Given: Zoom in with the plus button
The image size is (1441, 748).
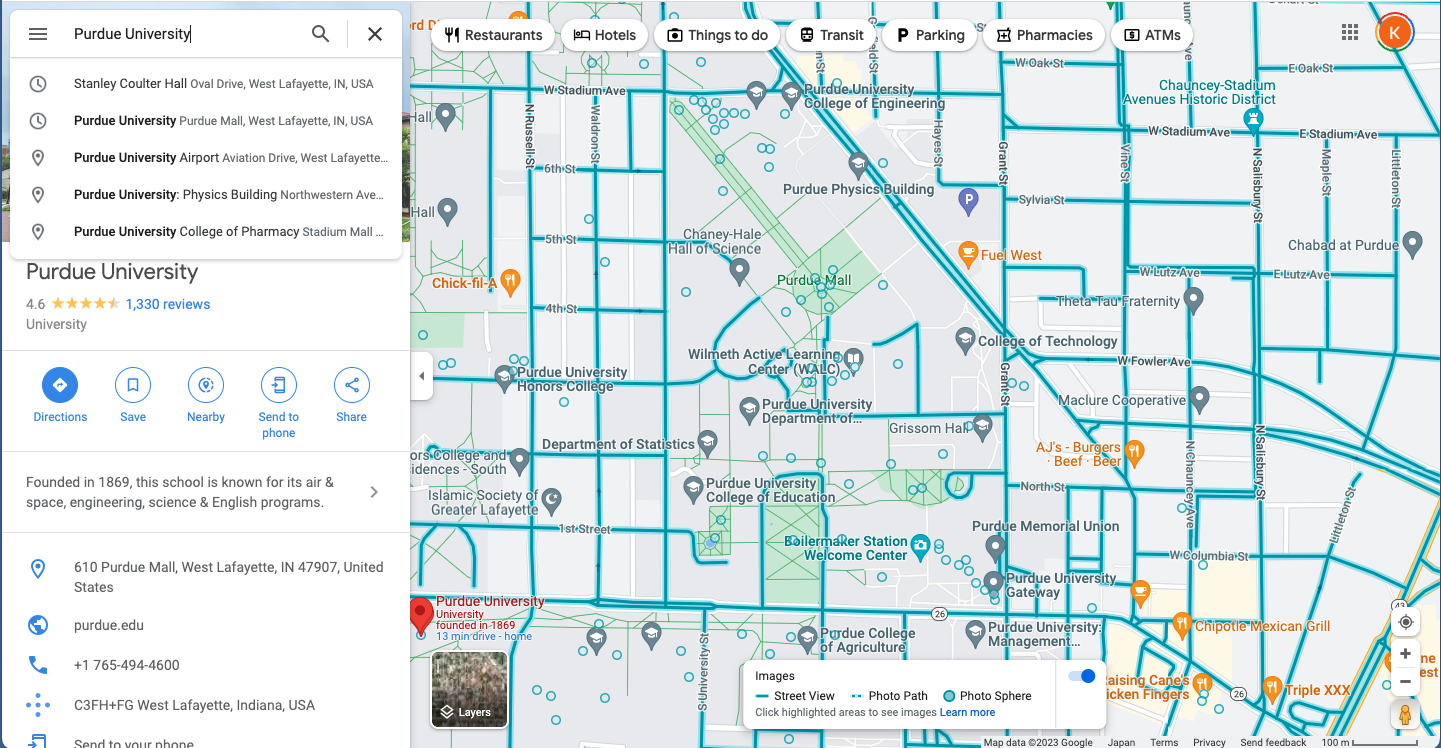Looking at the screenshot, I should point(1405,654).
